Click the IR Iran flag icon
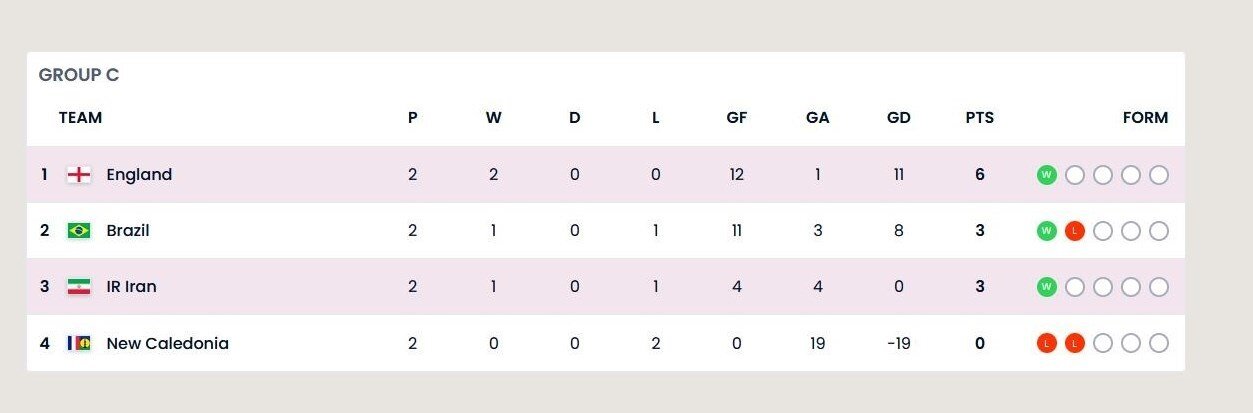Screen dimensions: 1253x413 click(x=79, y=287)
